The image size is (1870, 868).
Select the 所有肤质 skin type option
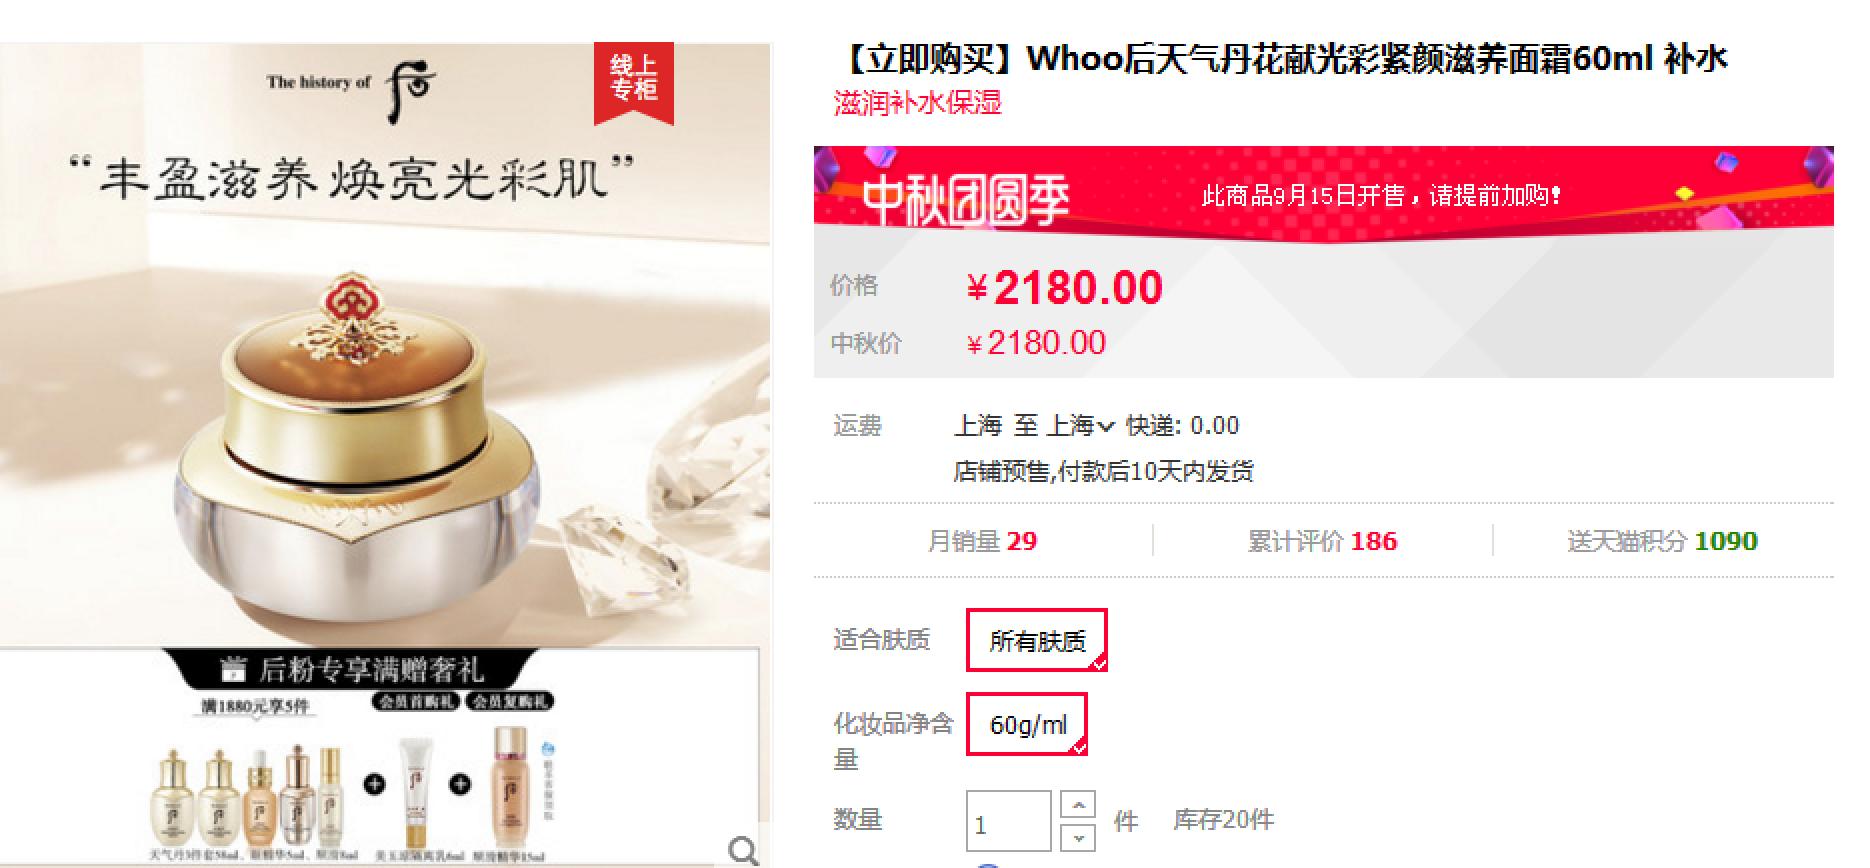click(x=1037, y=640)
